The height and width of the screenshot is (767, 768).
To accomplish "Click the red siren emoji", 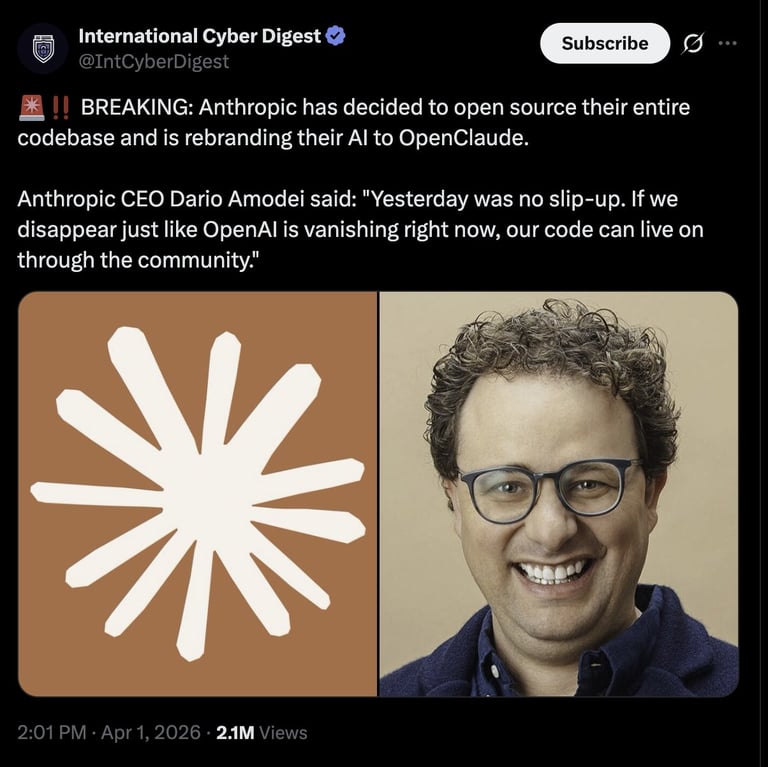I will pyautogui.click(x=31, y=107).
